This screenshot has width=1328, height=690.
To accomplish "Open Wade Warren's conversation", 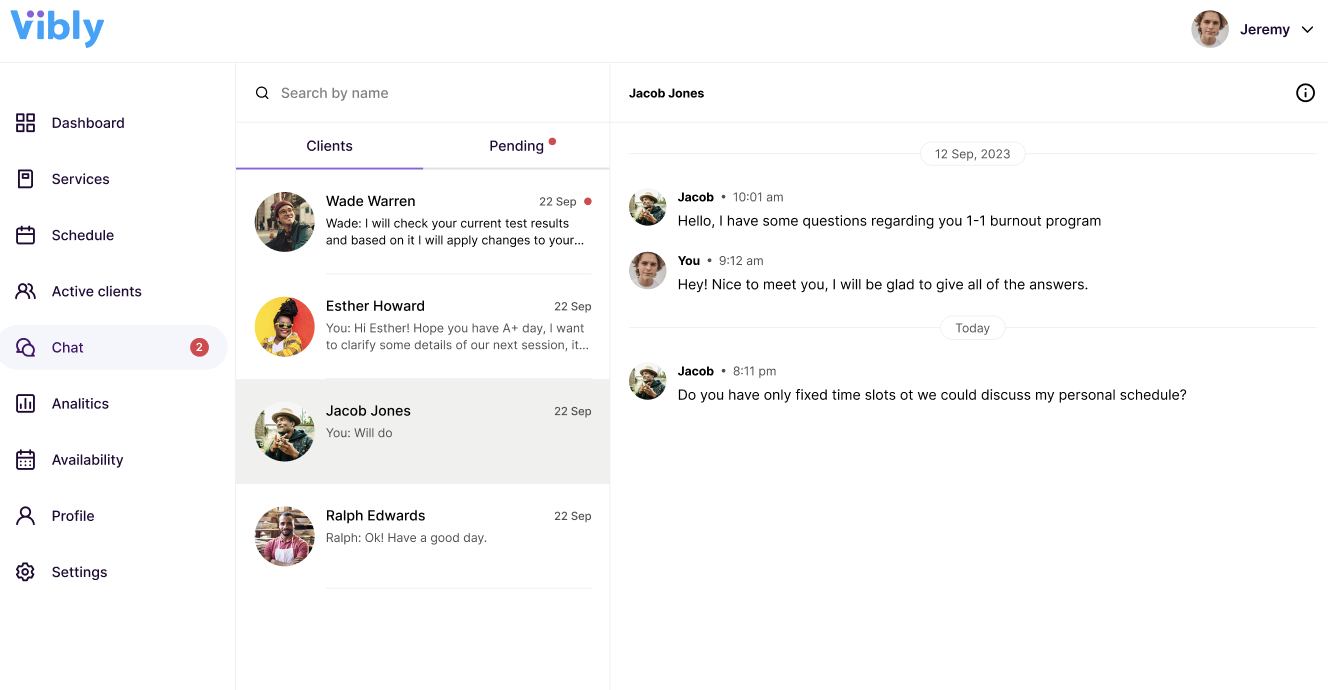I will (422, 221).
